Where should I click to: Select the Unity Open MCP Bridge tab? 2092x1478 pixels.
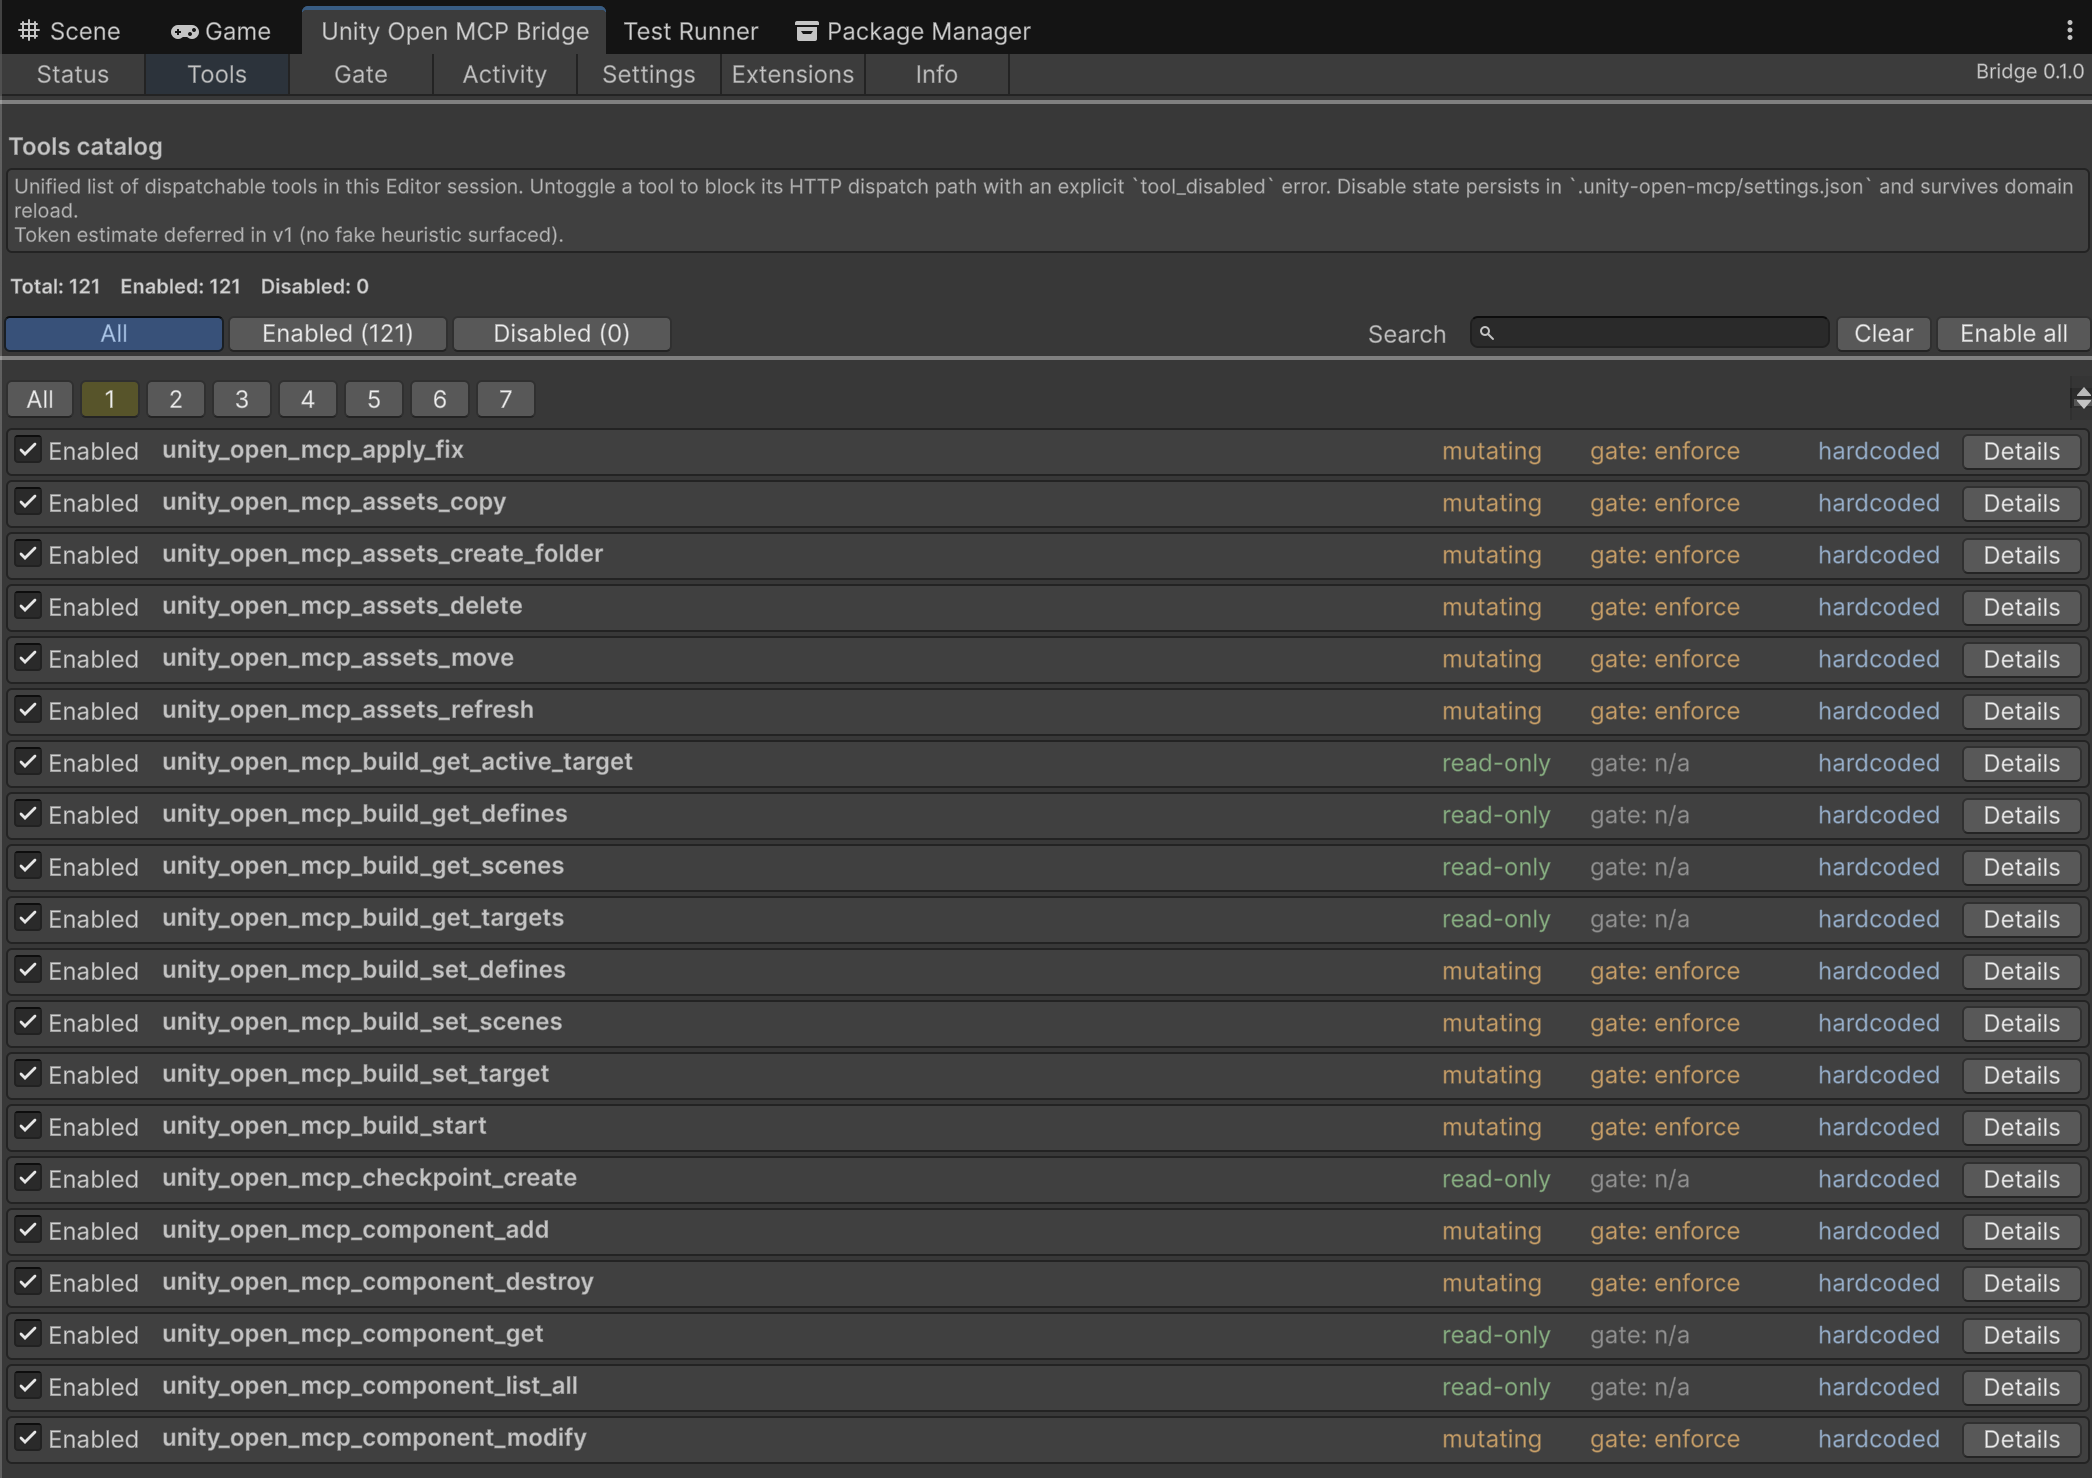point(455,31)
